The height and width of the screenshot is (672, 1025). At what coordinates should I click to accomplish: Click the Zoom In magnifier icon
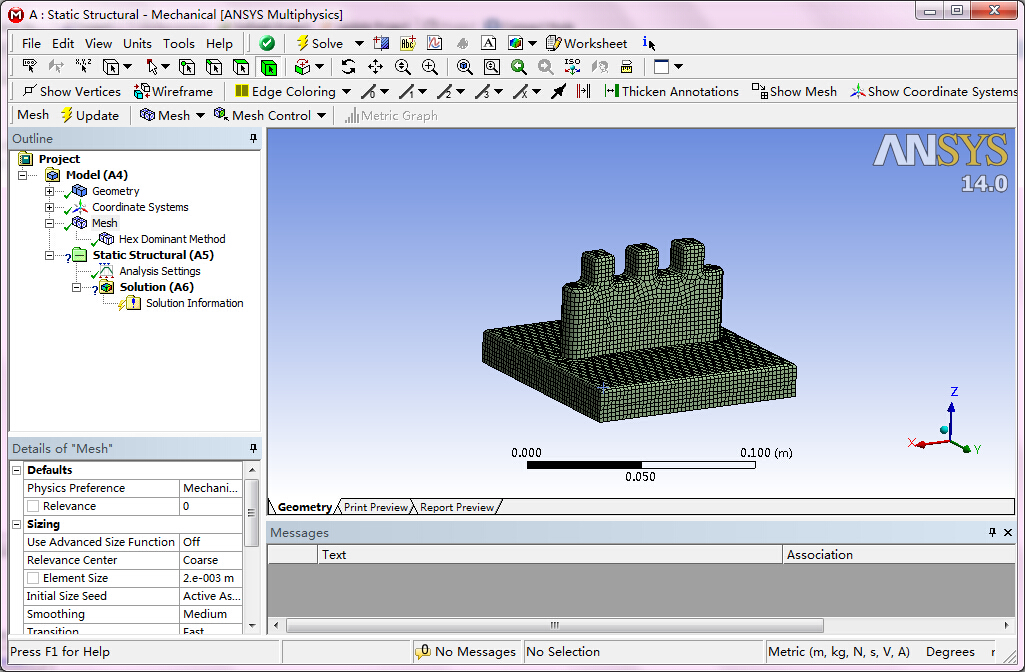pyautogui.click(x=428, y=67)
